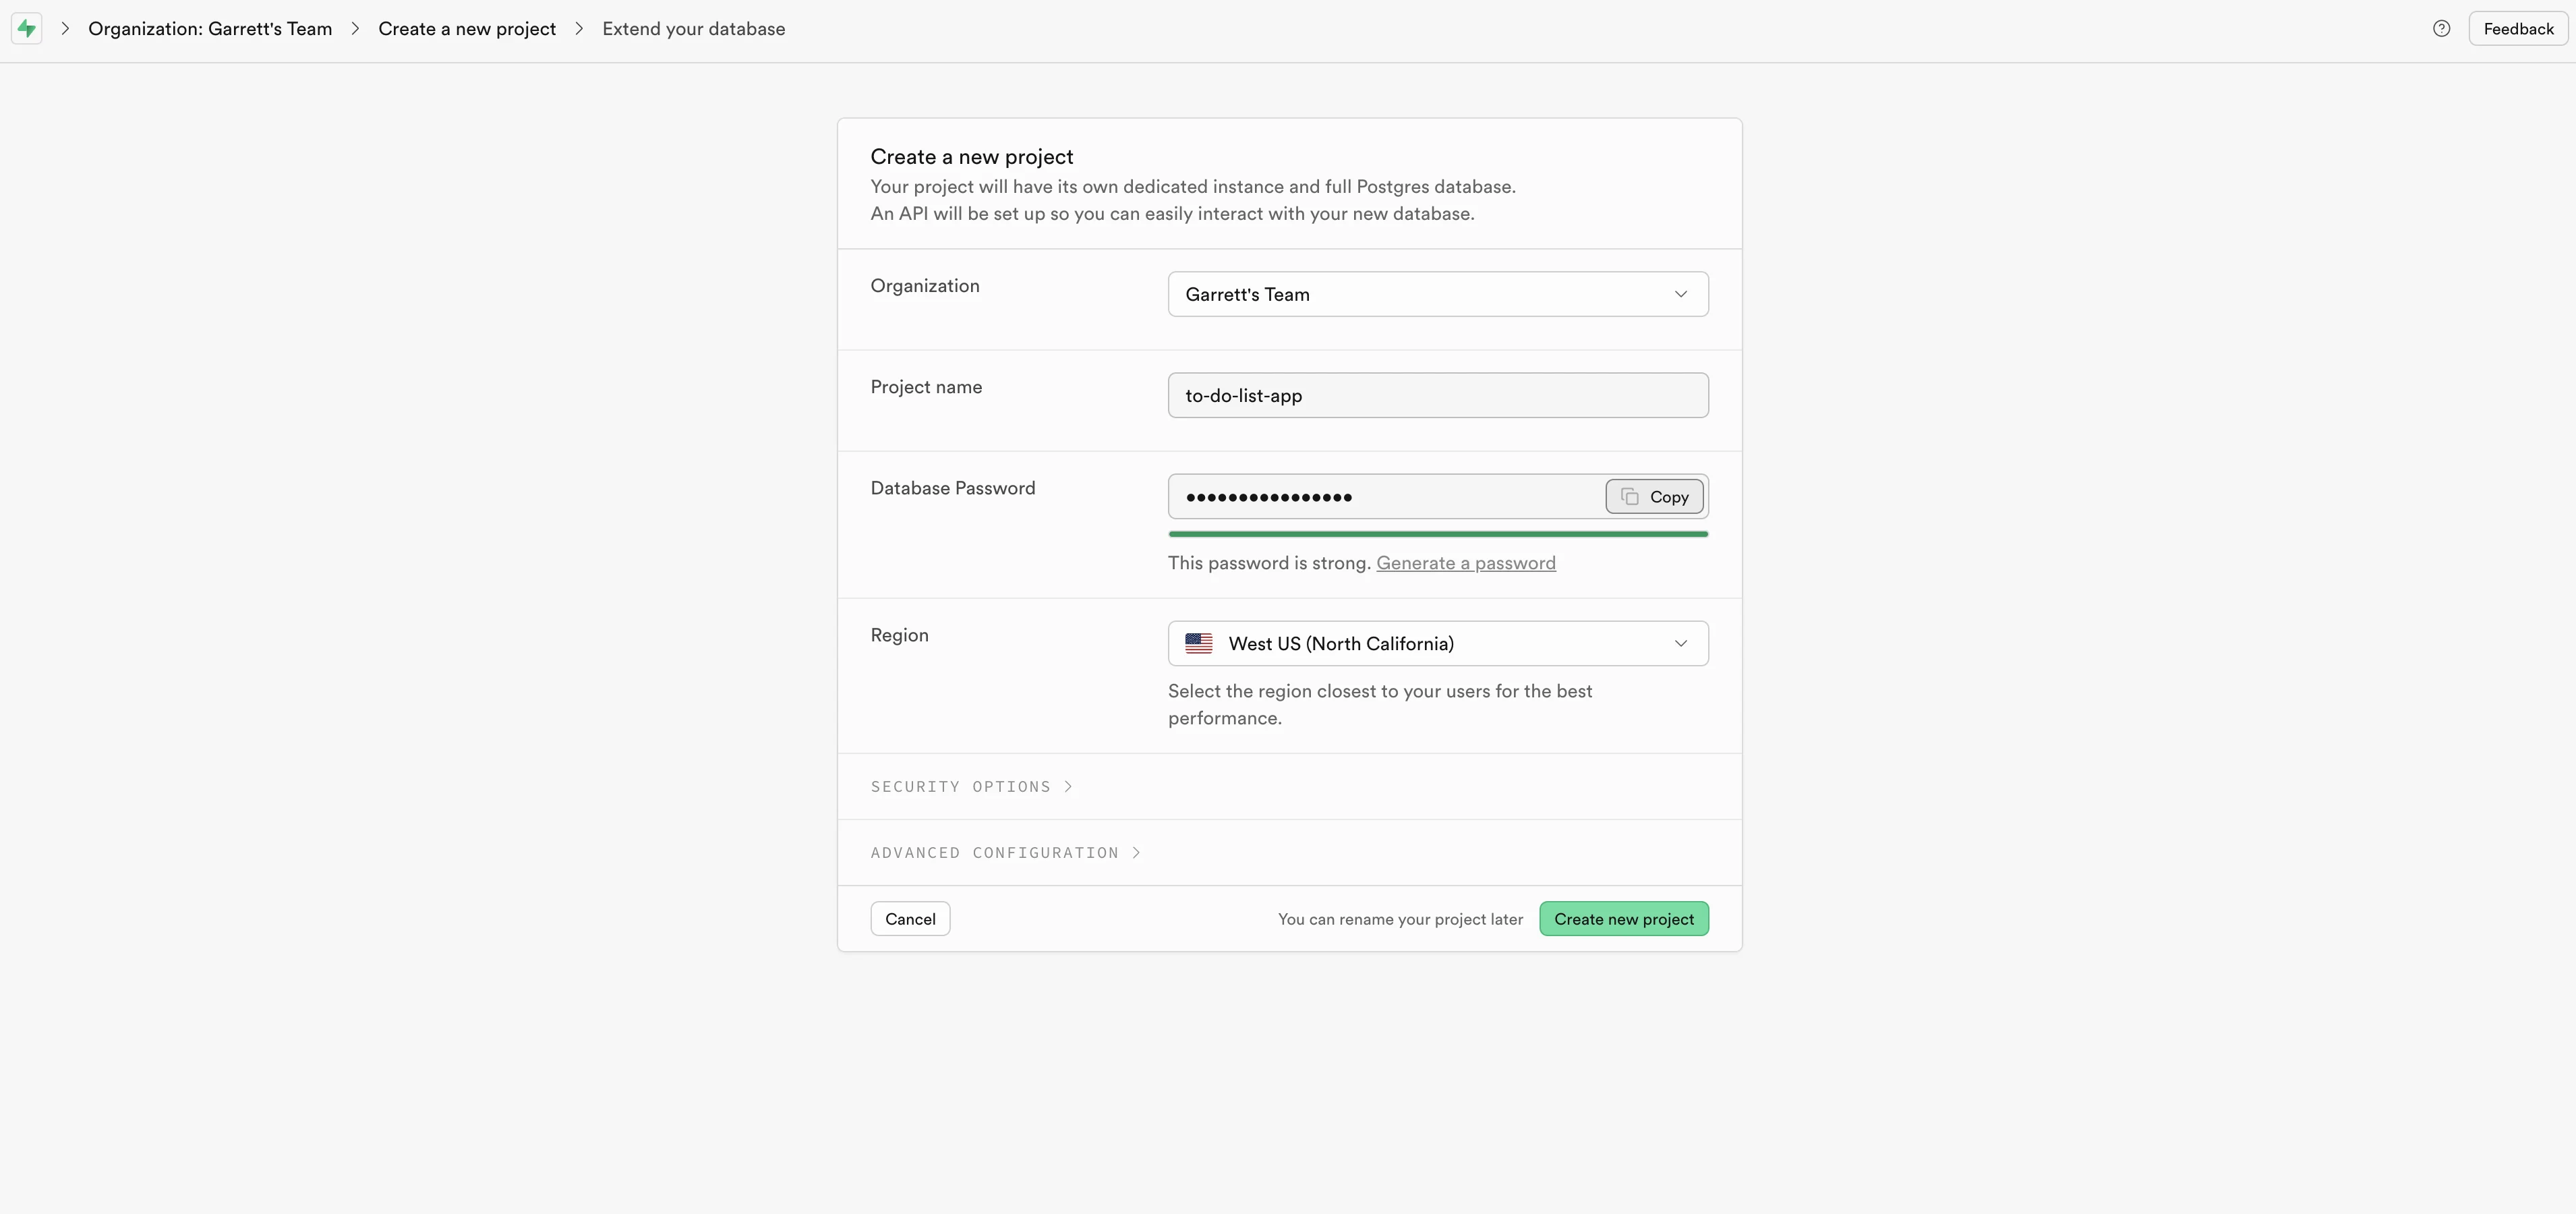
Task: Select Extend your database breadcrumb
Action: click(x=693, y=28)
